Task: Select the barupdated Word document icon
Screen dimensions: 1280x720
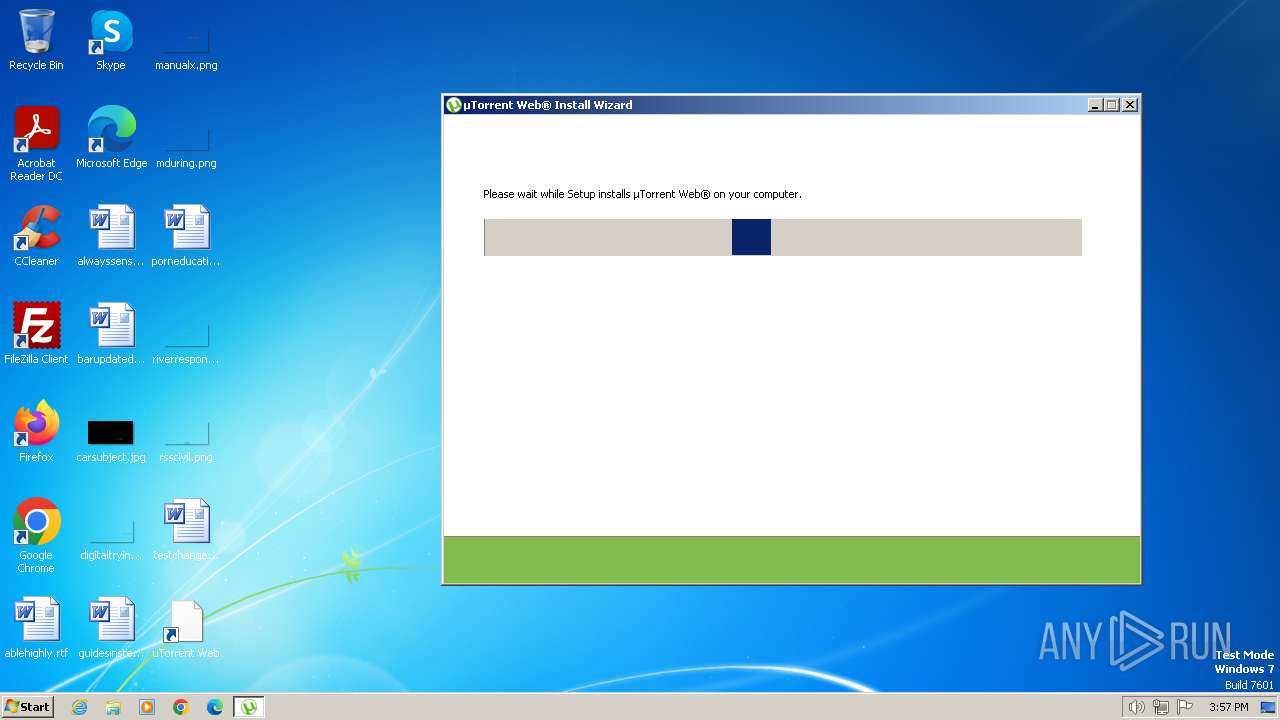Action: (x=111, y=334)
